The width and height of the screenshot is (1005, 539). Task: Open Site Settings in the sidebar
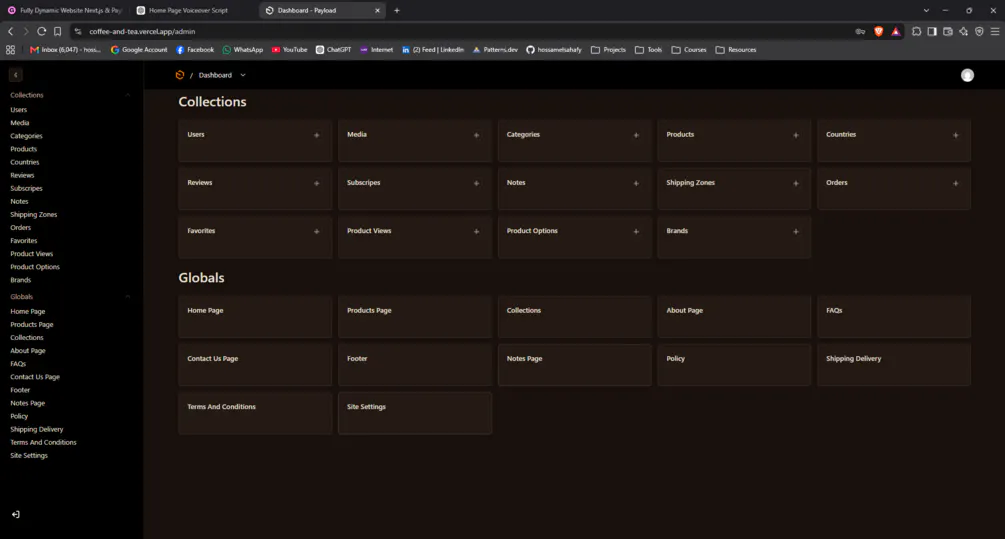29,456
